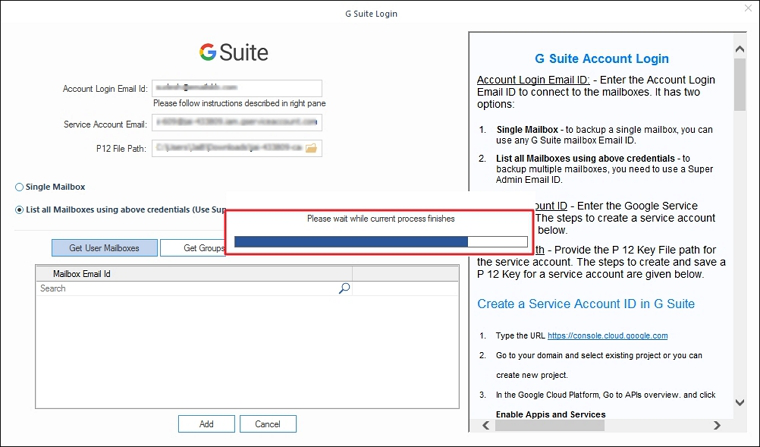This screenshot has width=760, height=447.
Task: Click the G Suite logo
Action: coord(234,52)
